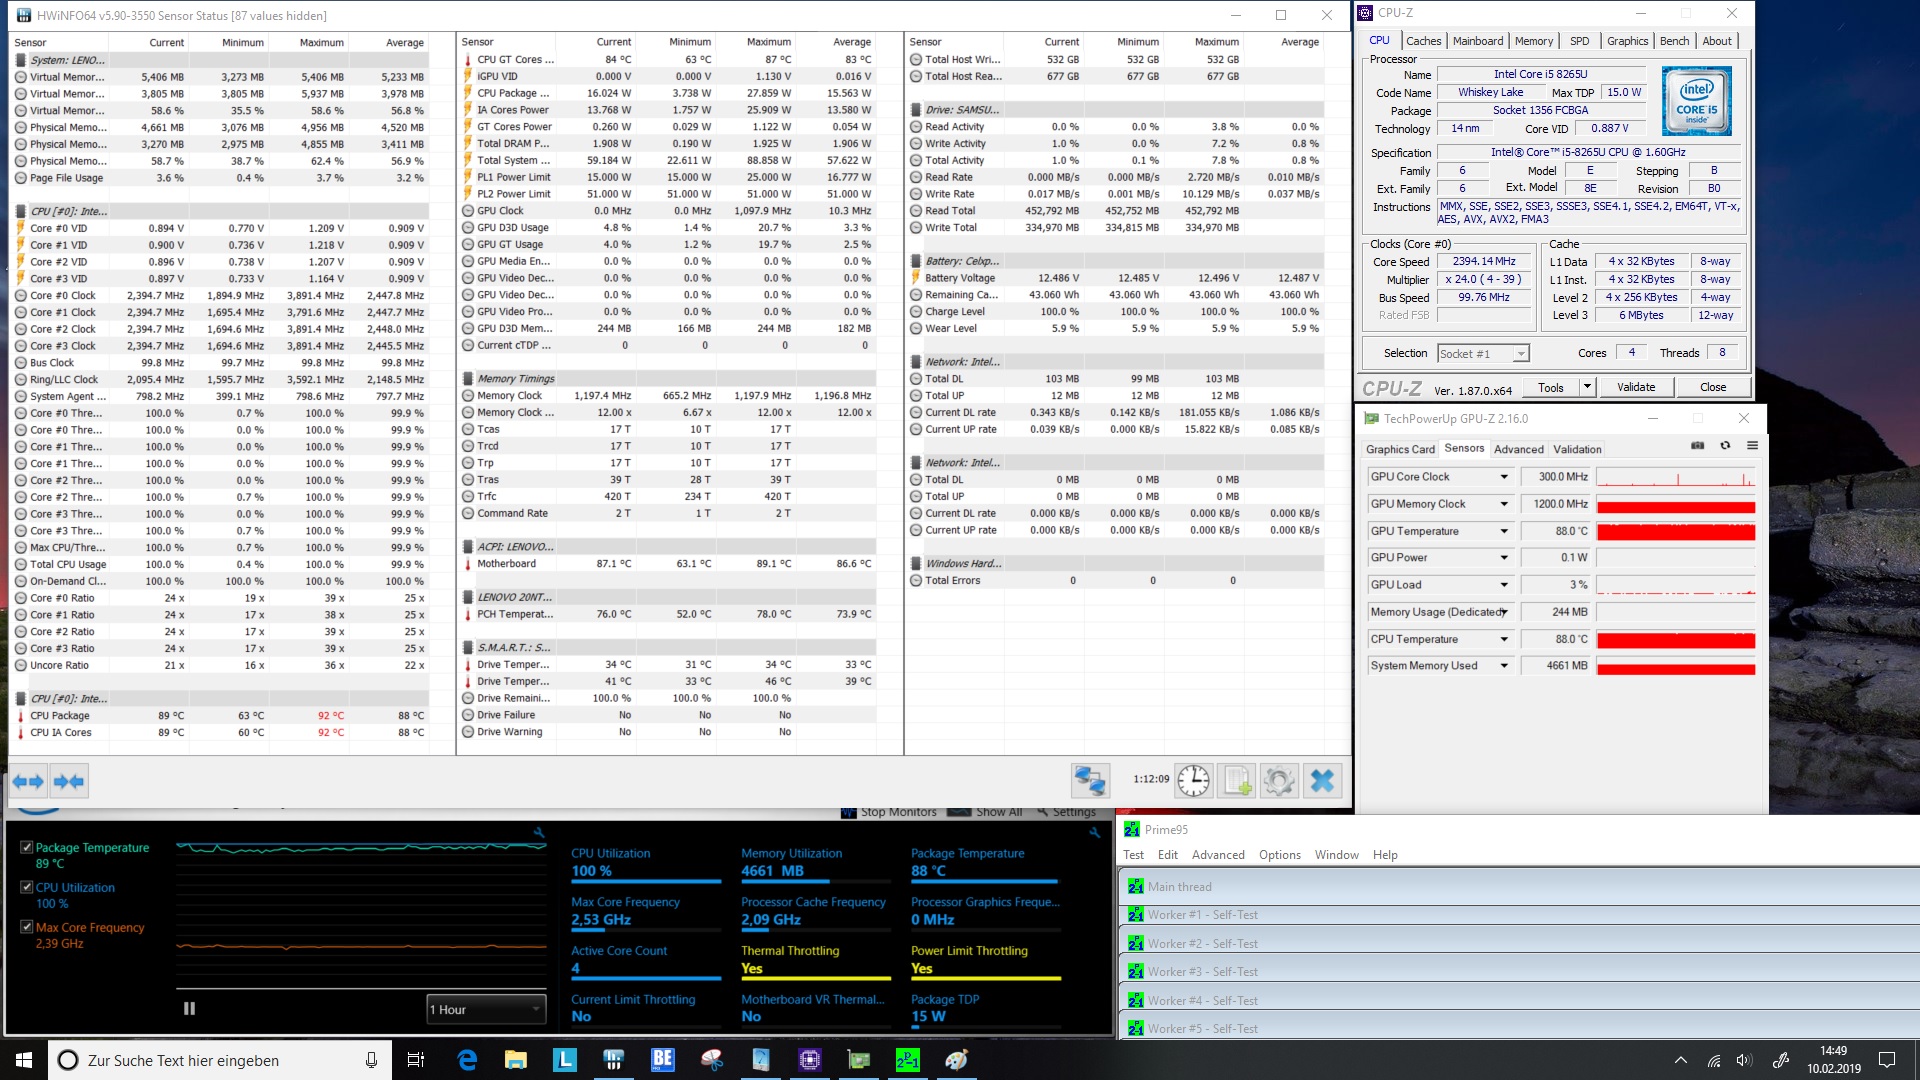This screenshot has width=1920, height=1080.
Task: Click CPU-Z purple chip taskbar icon
Action: tap(810, 1060)
